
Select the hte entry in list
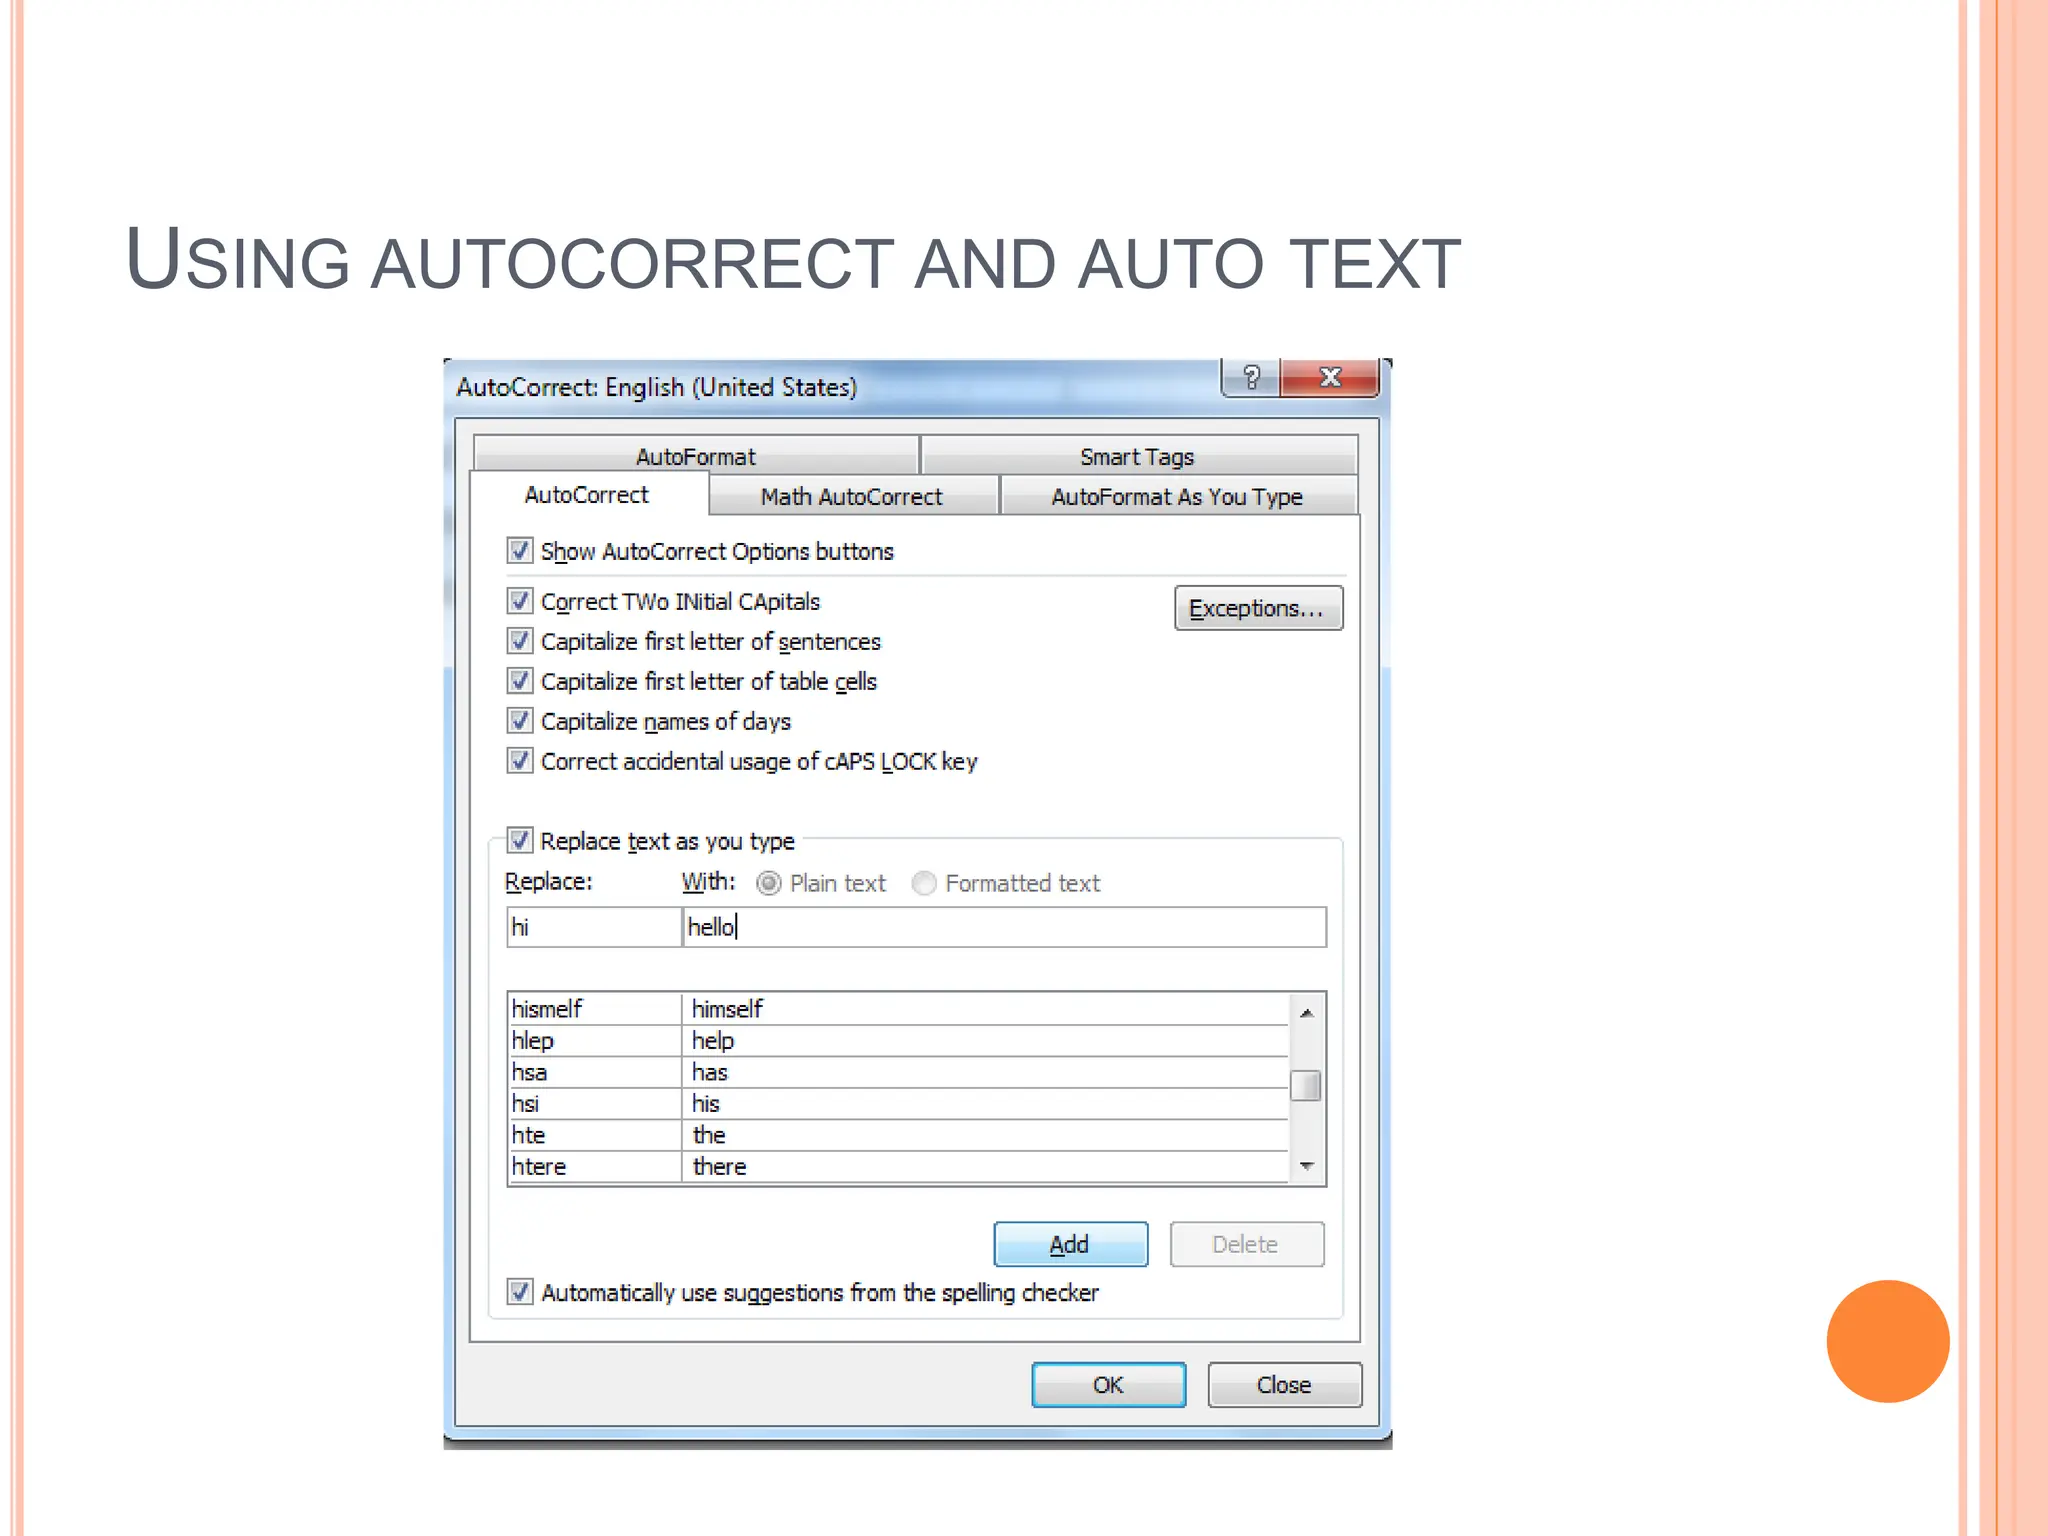coord(898,1135)
